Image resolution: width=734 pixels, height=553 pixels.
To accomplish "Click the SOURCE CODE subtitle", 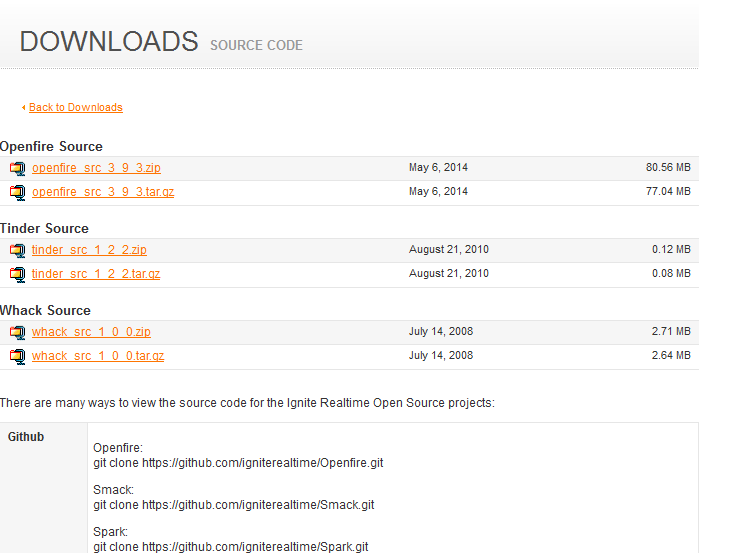I will [x=257, y=45].
